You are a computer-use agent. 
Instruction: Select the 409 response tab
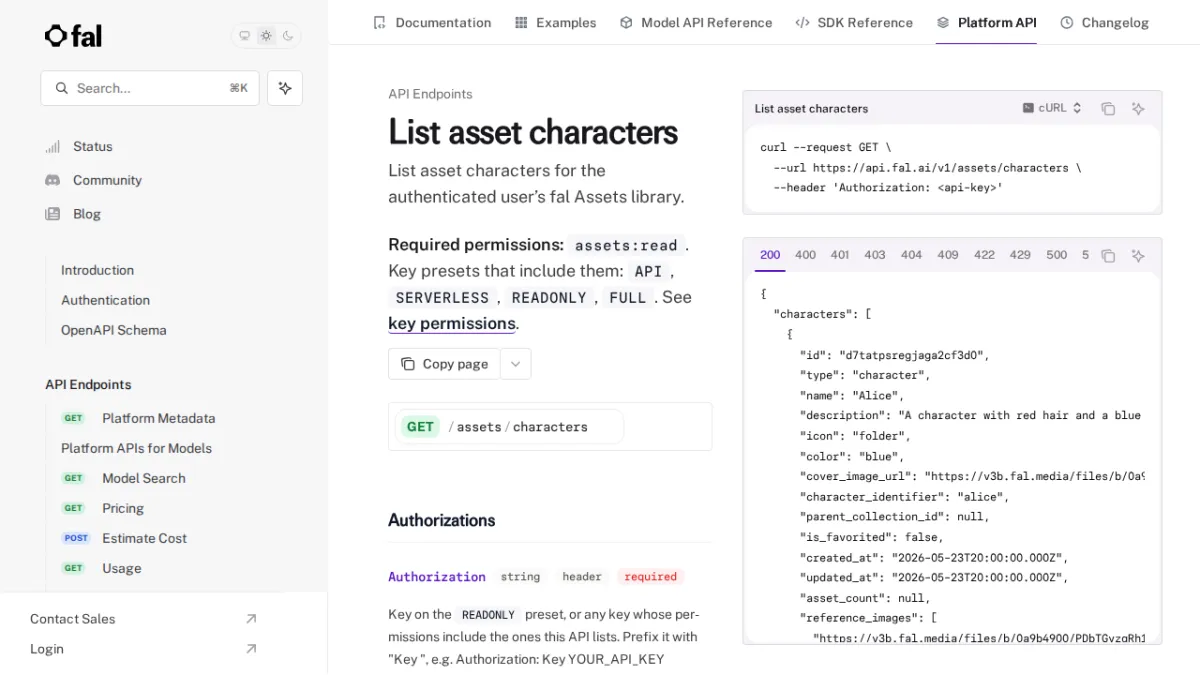(948, 255)
